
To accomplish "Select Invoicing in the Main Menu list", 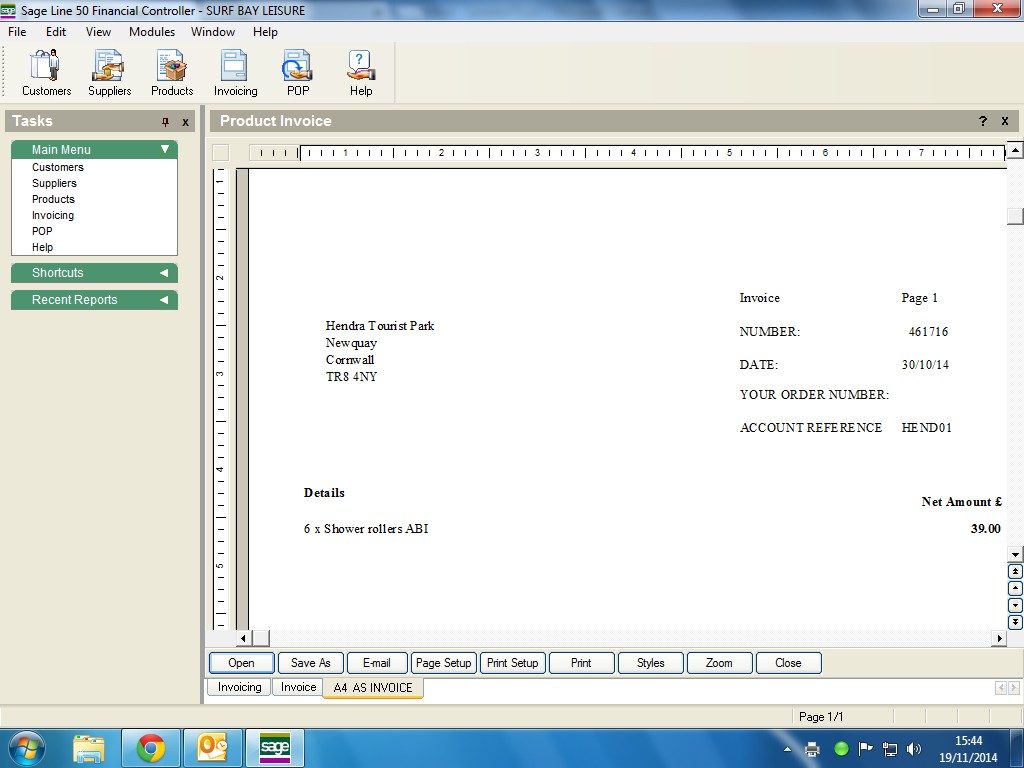I will (53, 216).
